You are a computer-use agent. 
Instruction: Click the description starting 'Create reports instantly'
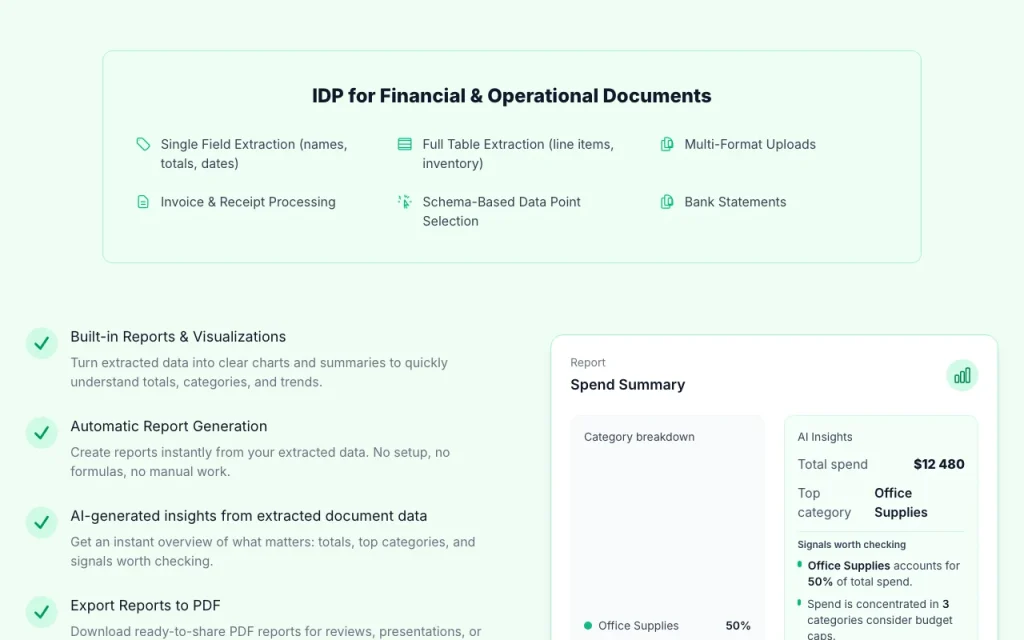(260, 462)
